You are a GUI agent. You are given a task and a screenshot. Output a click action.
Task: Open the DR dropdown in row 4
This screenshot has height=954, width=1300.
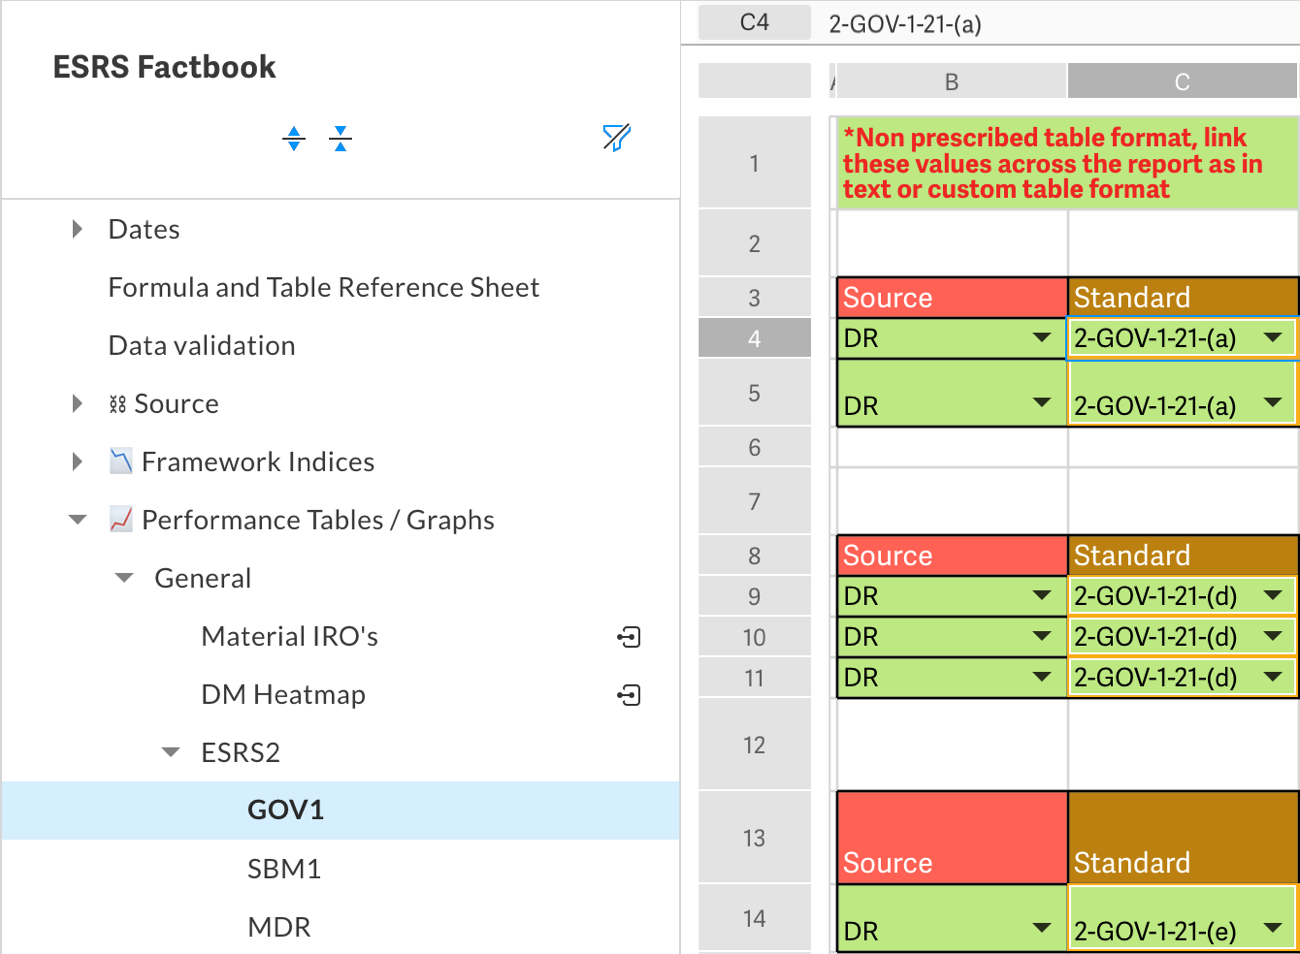pos(1042,338)
